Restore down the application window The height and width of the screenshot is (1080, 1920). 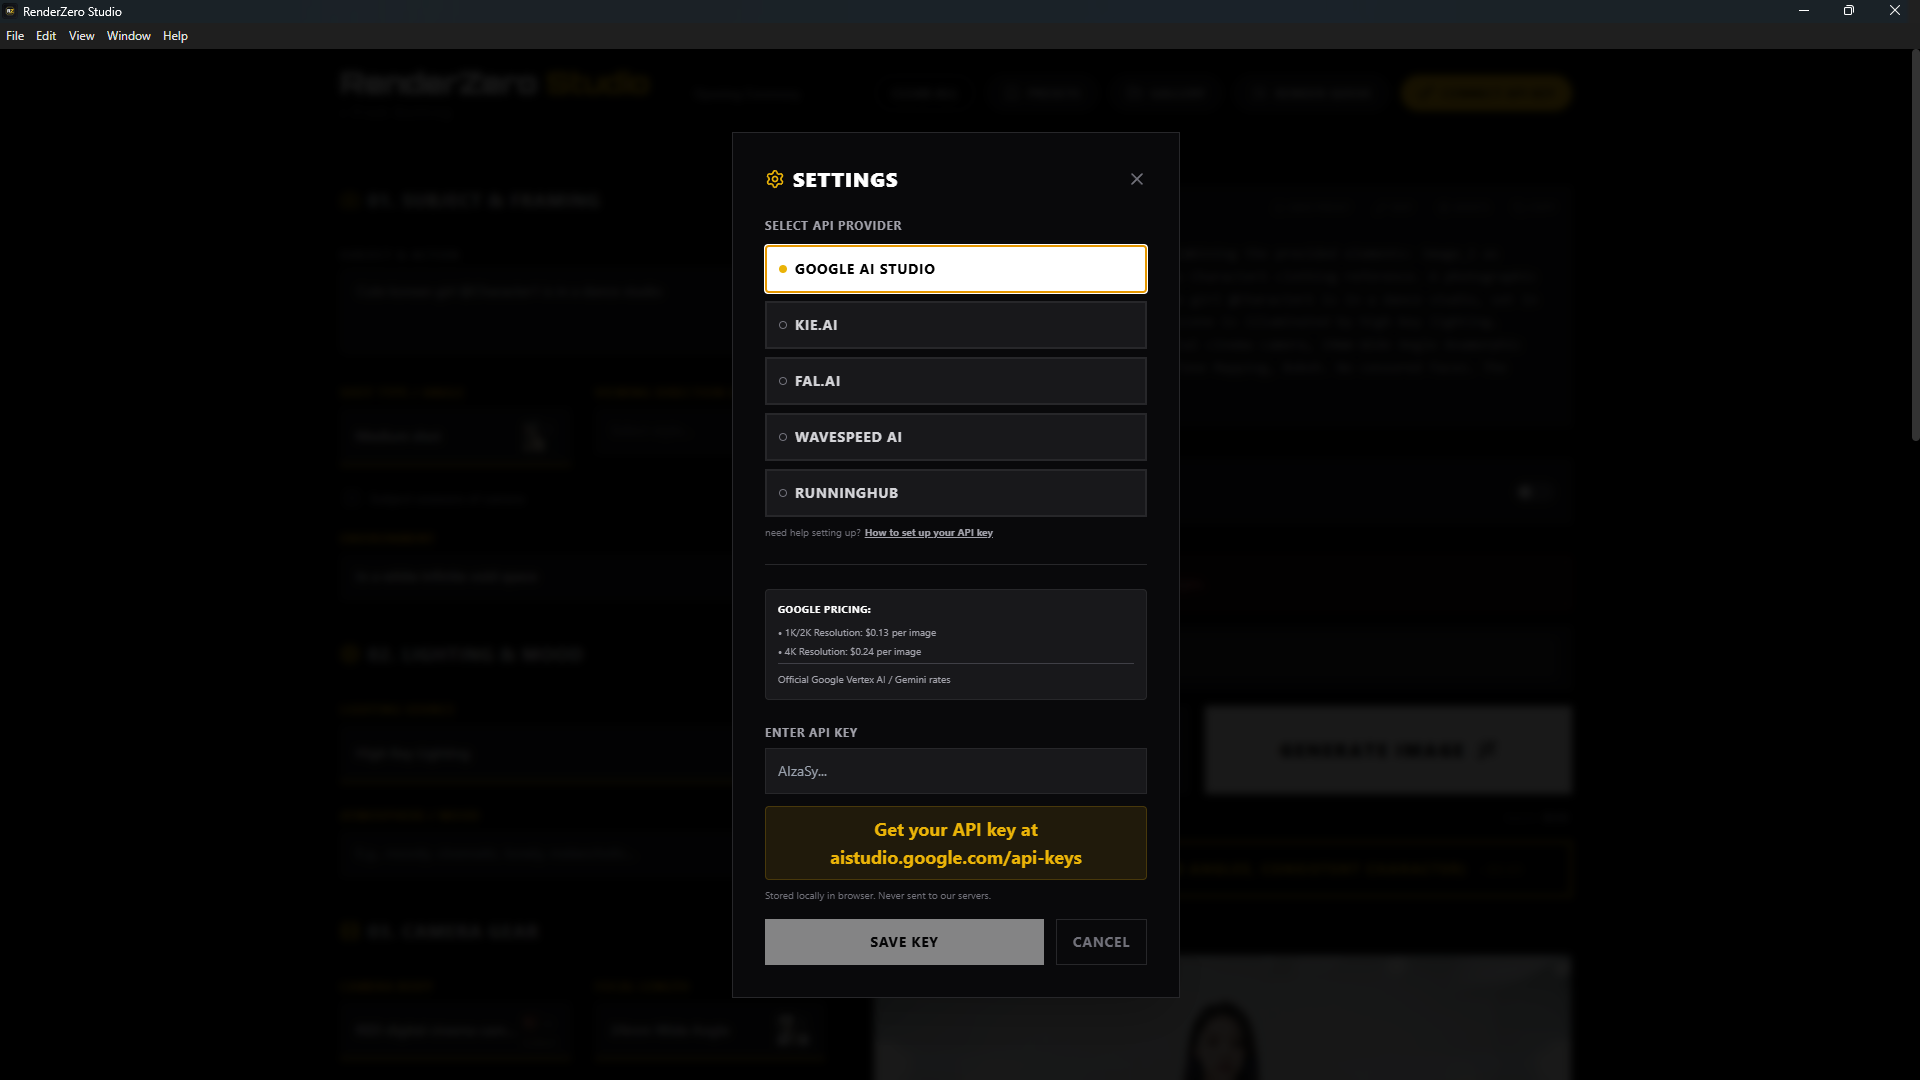coord(1849,11)
